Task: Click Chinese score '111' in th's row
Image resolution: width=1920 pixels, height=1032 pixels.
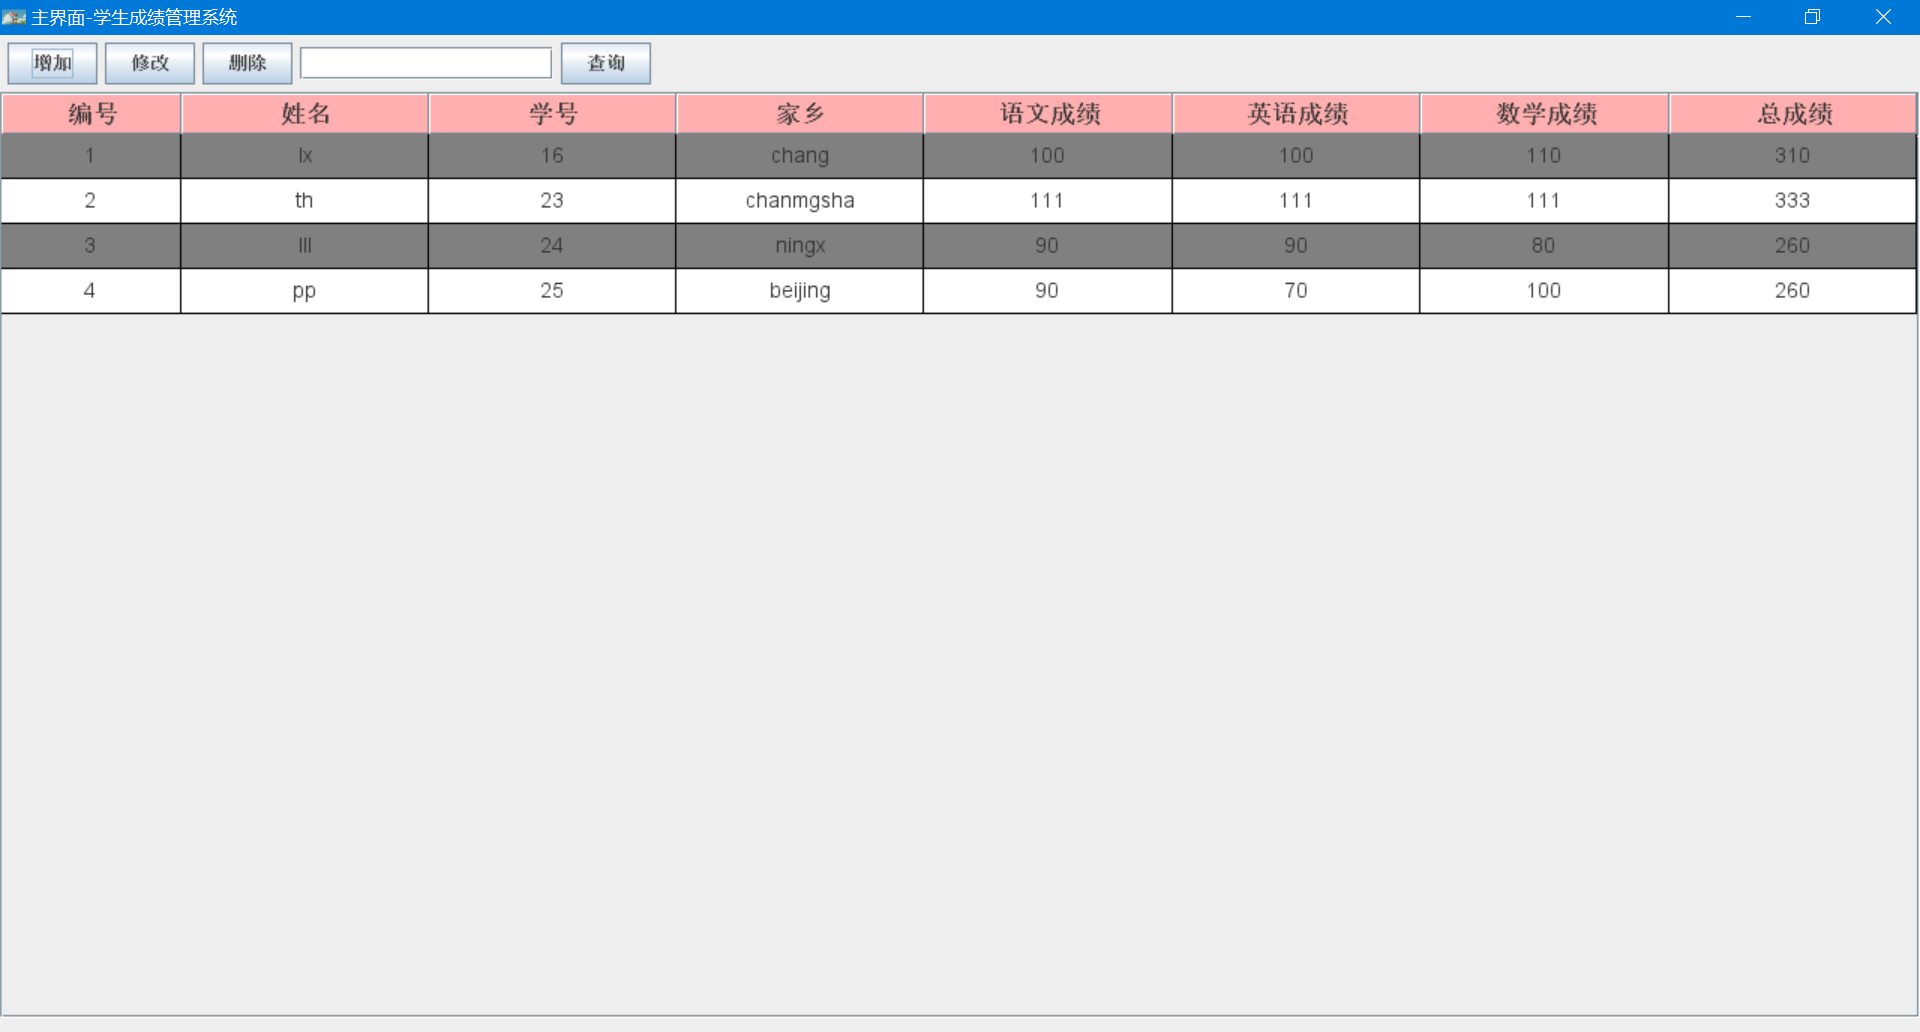Action: [1047, 201]
